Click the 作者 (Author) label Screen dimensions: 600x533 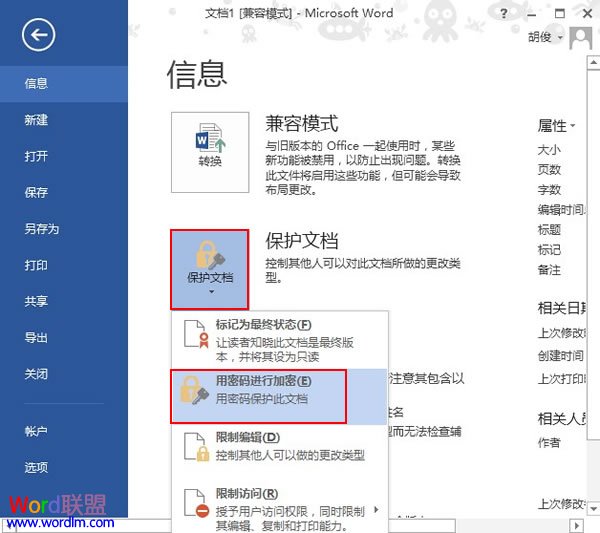[x=549, y=443]
